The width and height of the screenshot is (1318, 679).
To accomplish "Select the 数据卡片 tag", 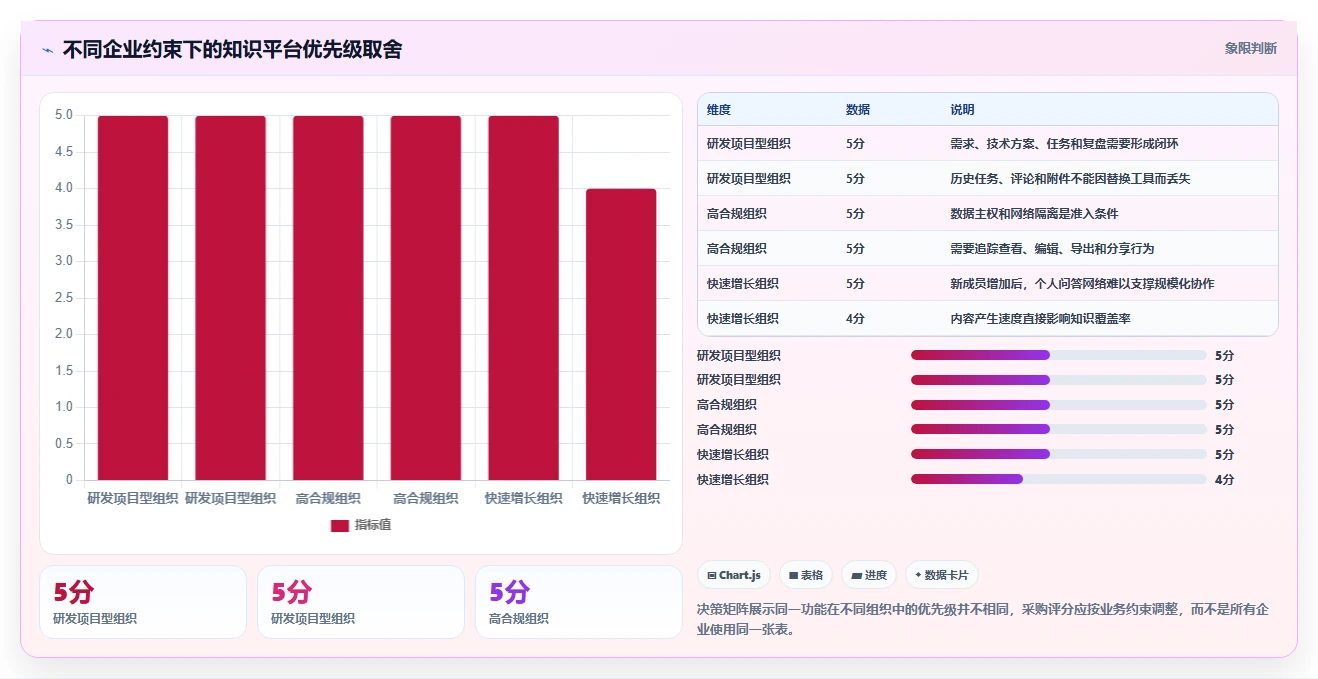I will click(x=942, y=575).
